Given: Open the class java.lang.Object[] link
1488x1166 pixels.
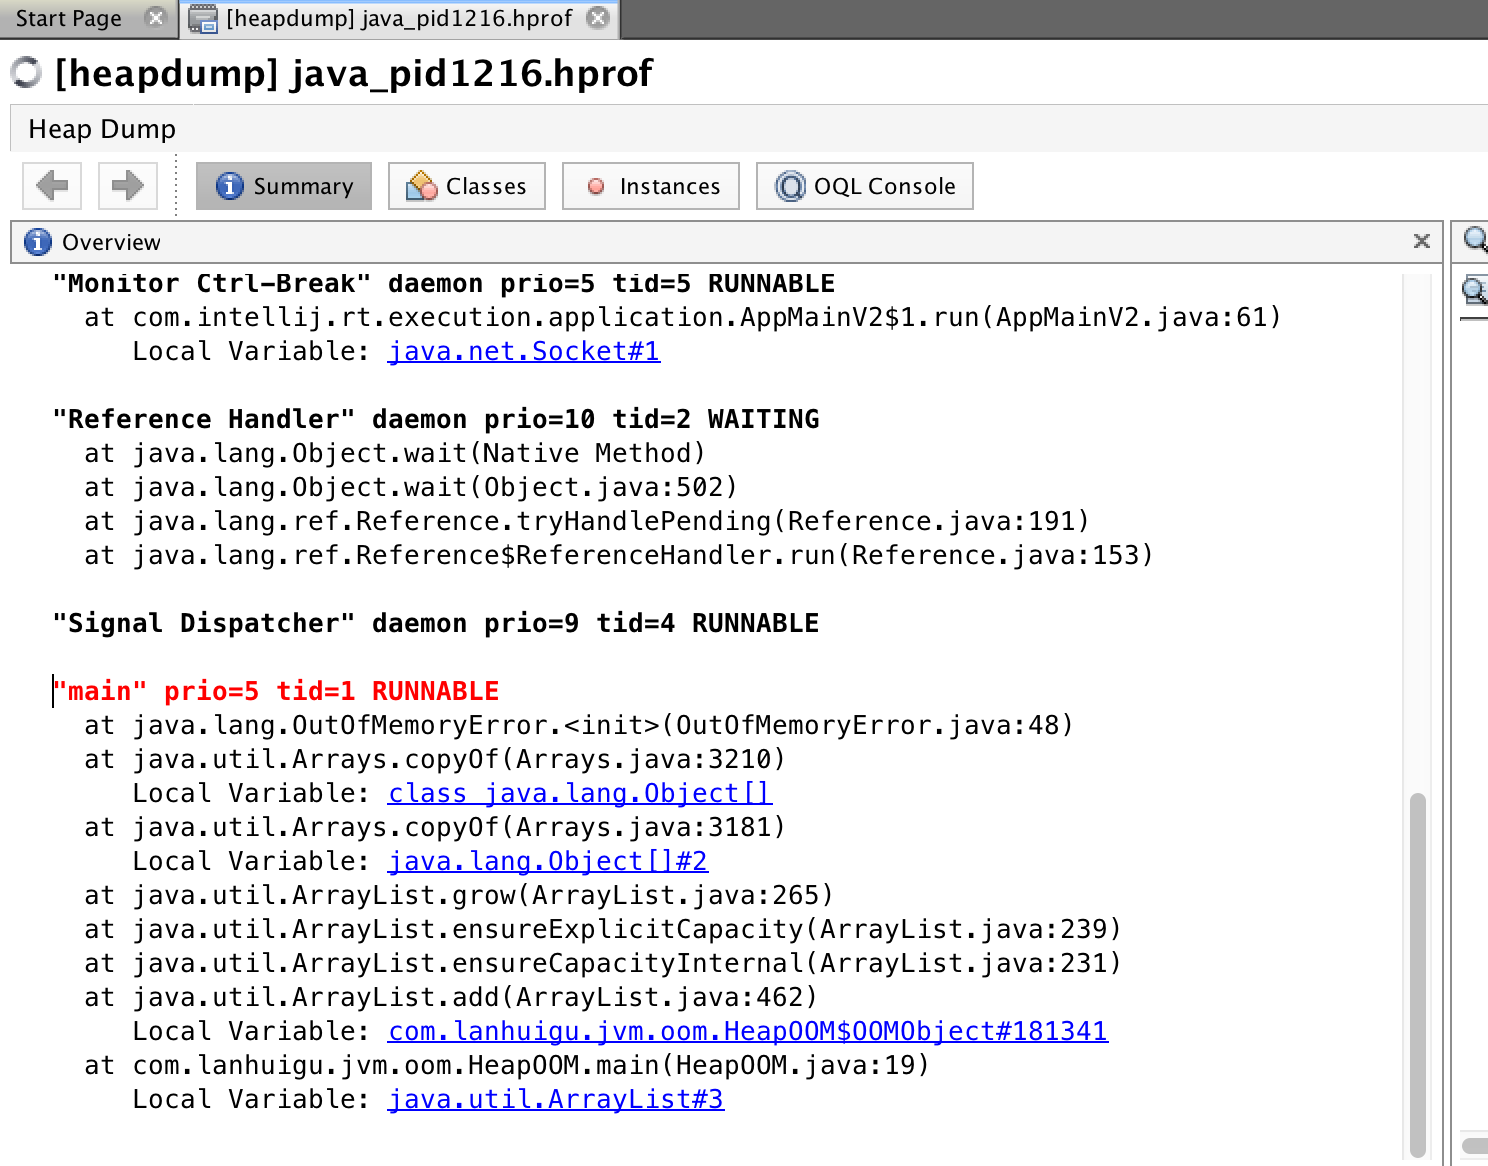Looking at the screenshot, I should tap(580, 793).
